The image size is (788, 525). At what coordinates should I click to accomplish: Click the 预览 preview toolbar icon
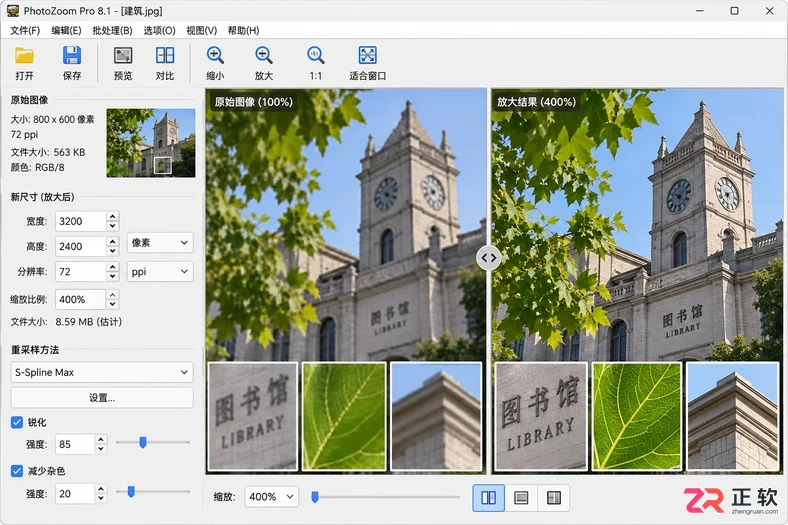click(123, 63)
